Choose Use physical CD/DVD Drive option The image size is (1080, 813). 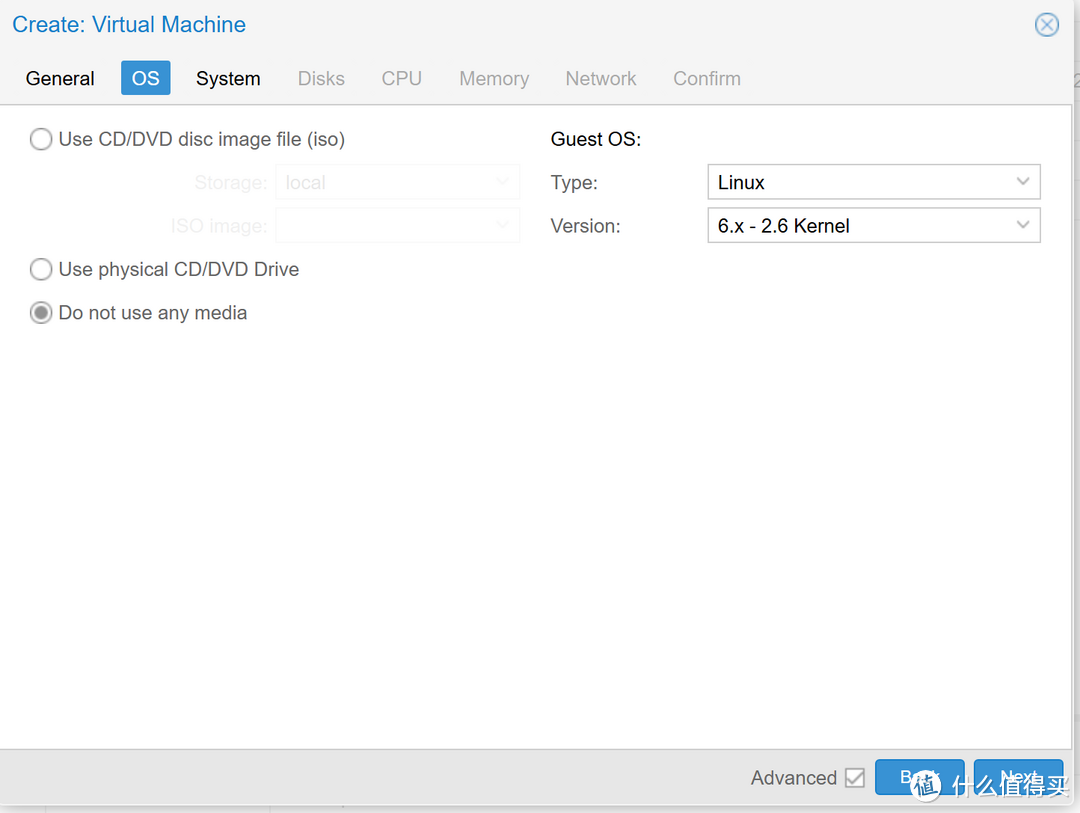(x=41, y=269)
